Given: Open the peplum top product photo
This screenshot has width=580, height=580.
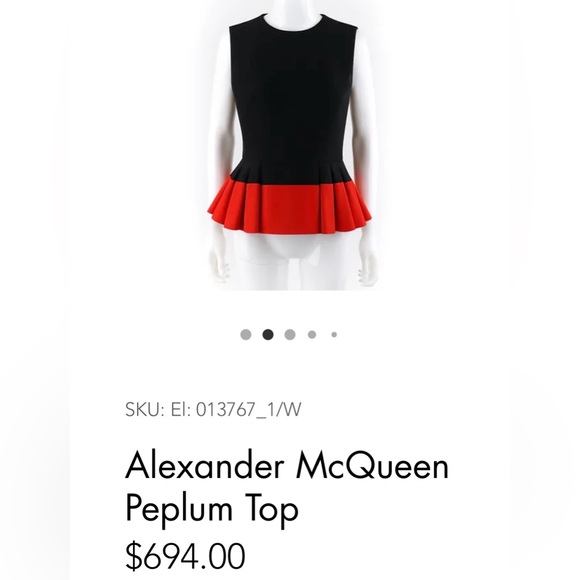Looking at the screenshot, I should [x=290, y=145].
